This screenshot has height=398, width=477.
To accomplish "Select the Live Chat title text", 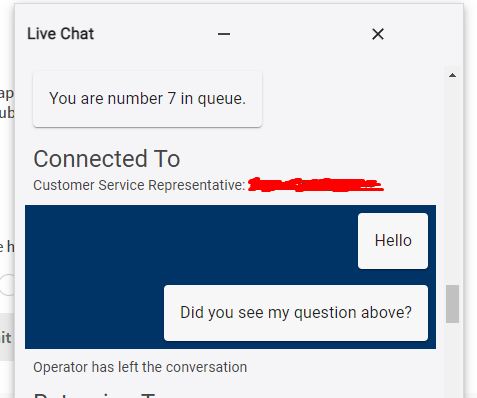I will click(61, 34).
